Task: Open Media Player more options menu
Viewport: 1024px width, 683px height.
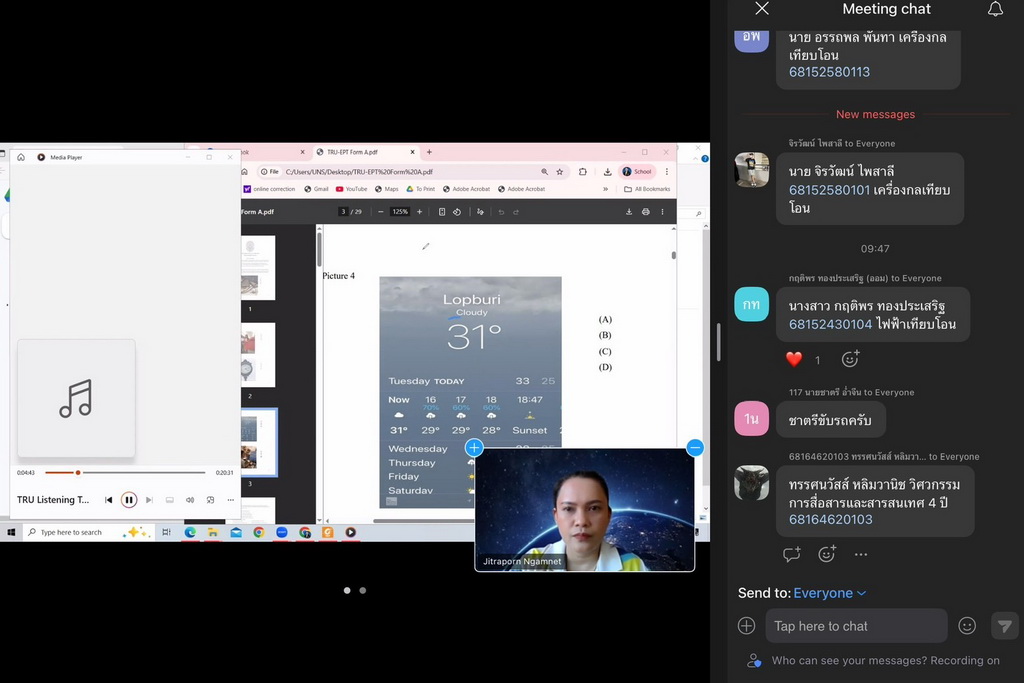Action: [231, 500]
